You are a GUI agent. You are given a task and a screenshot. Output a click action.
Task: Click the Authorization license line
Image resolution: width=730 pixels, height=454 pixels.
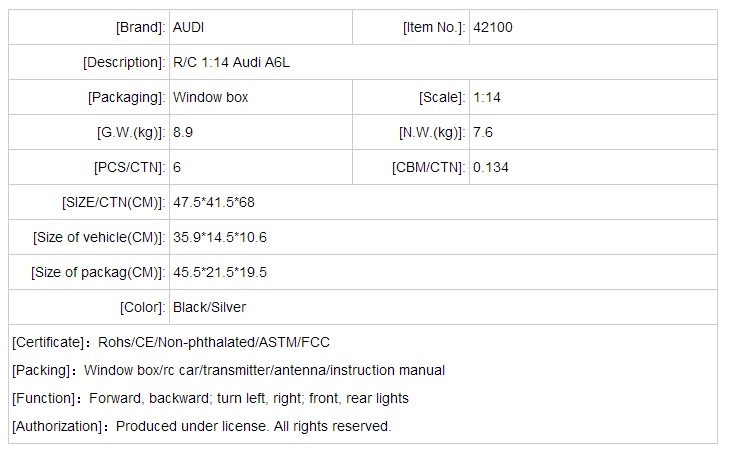tap(201, 426)
